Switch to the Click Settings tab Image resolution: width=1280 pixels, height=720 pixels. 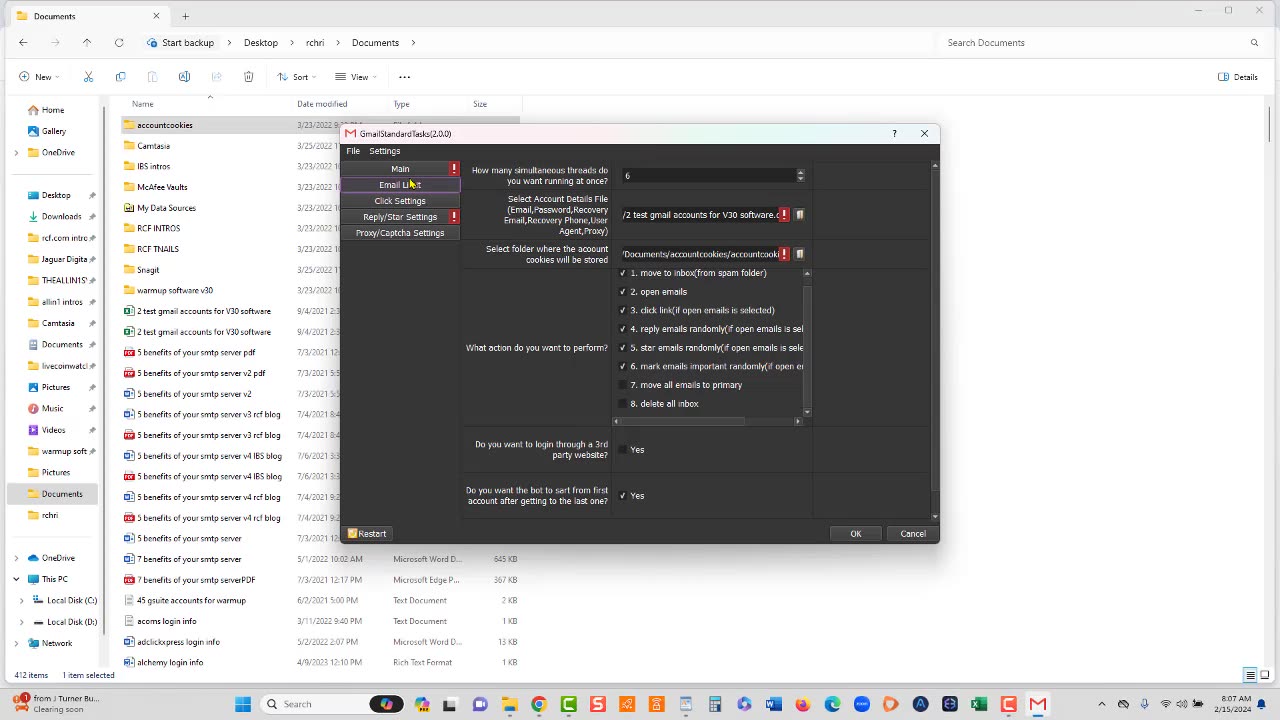[400, 201]
